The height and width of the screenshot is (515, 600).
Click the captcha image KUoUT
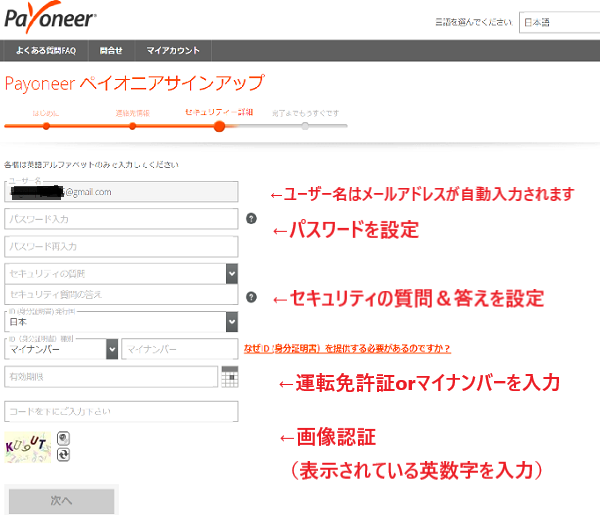[x=28, y=447]
